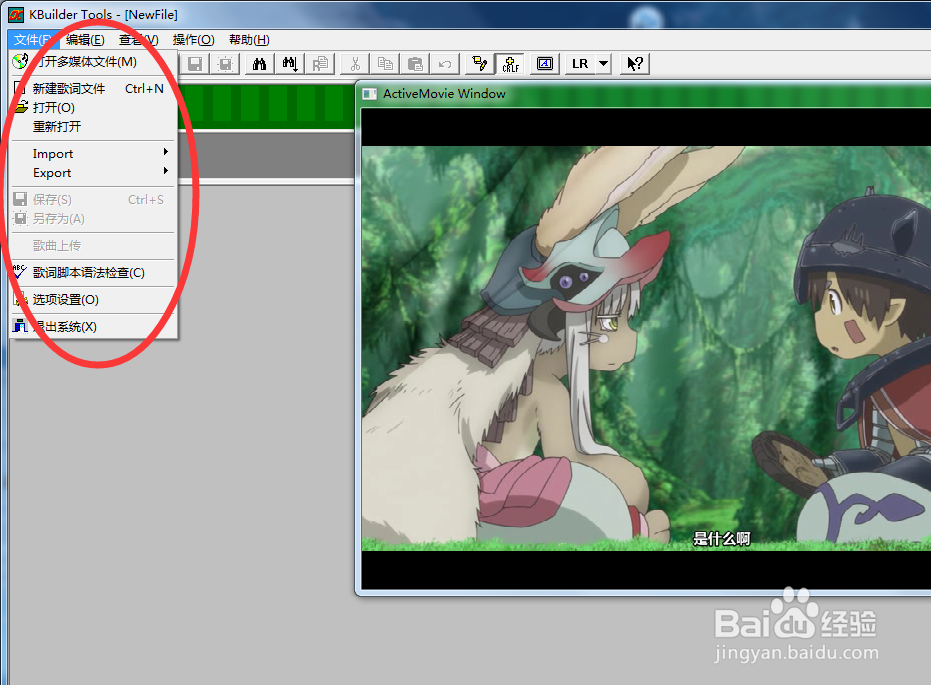
Task: Expand the Import submenu
Action: 93,154
